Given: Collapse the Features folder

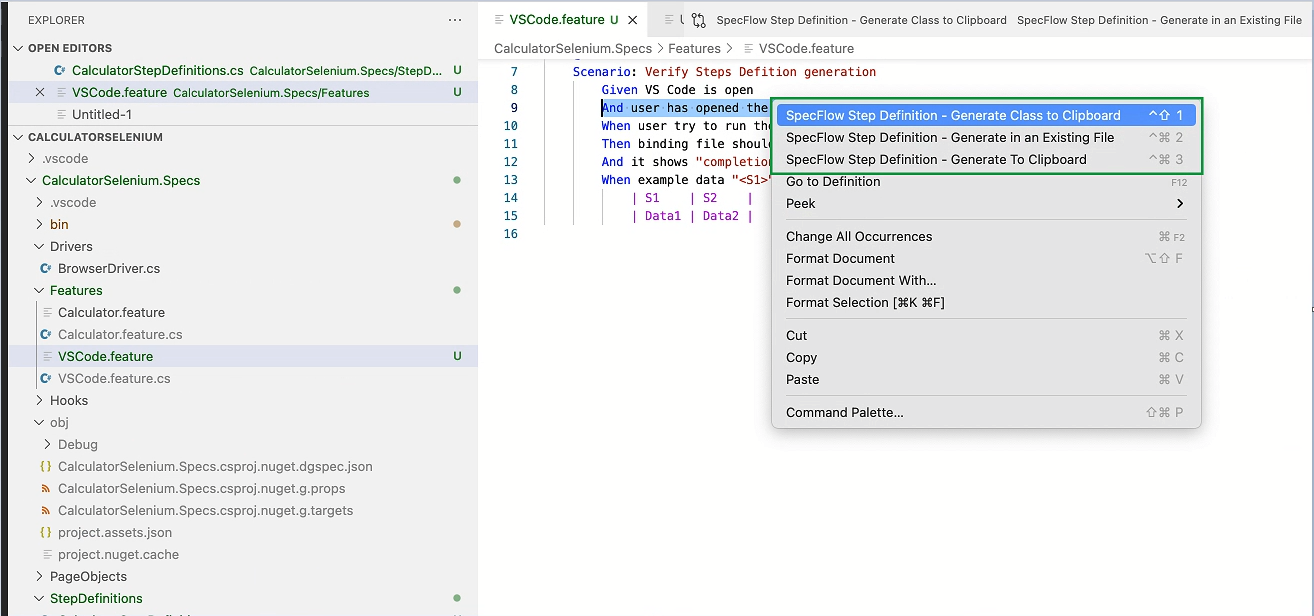Looking at the screenshot, I should coord(39,290).
